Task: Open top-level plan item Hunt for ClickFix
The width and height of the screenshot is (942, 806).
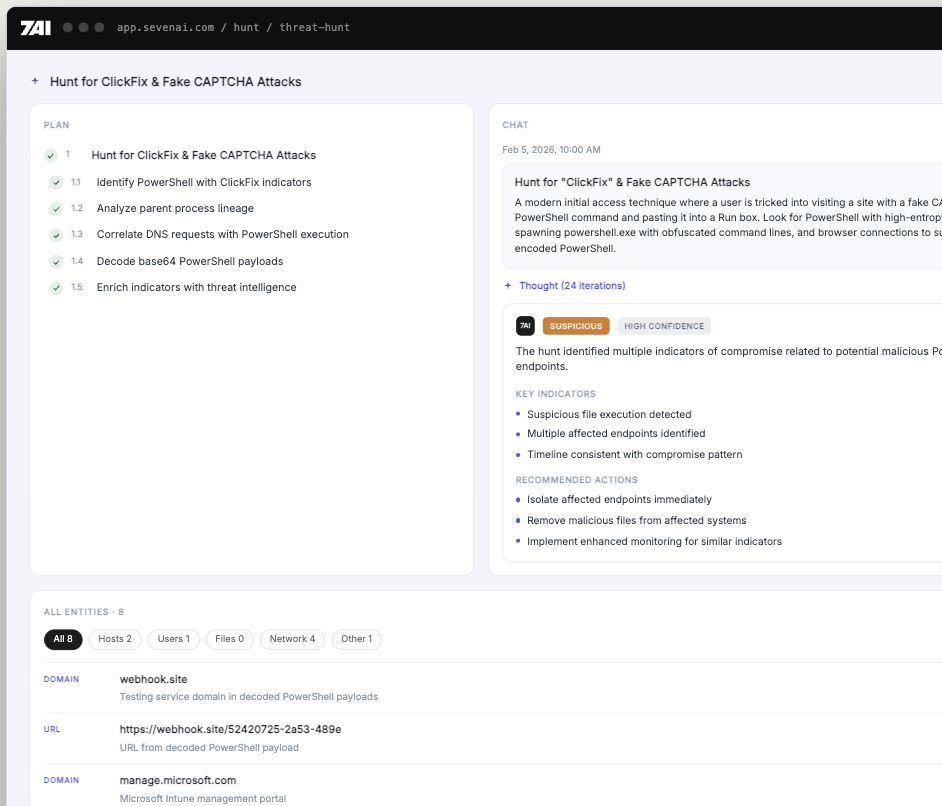Action: click(x=204, y=155)
